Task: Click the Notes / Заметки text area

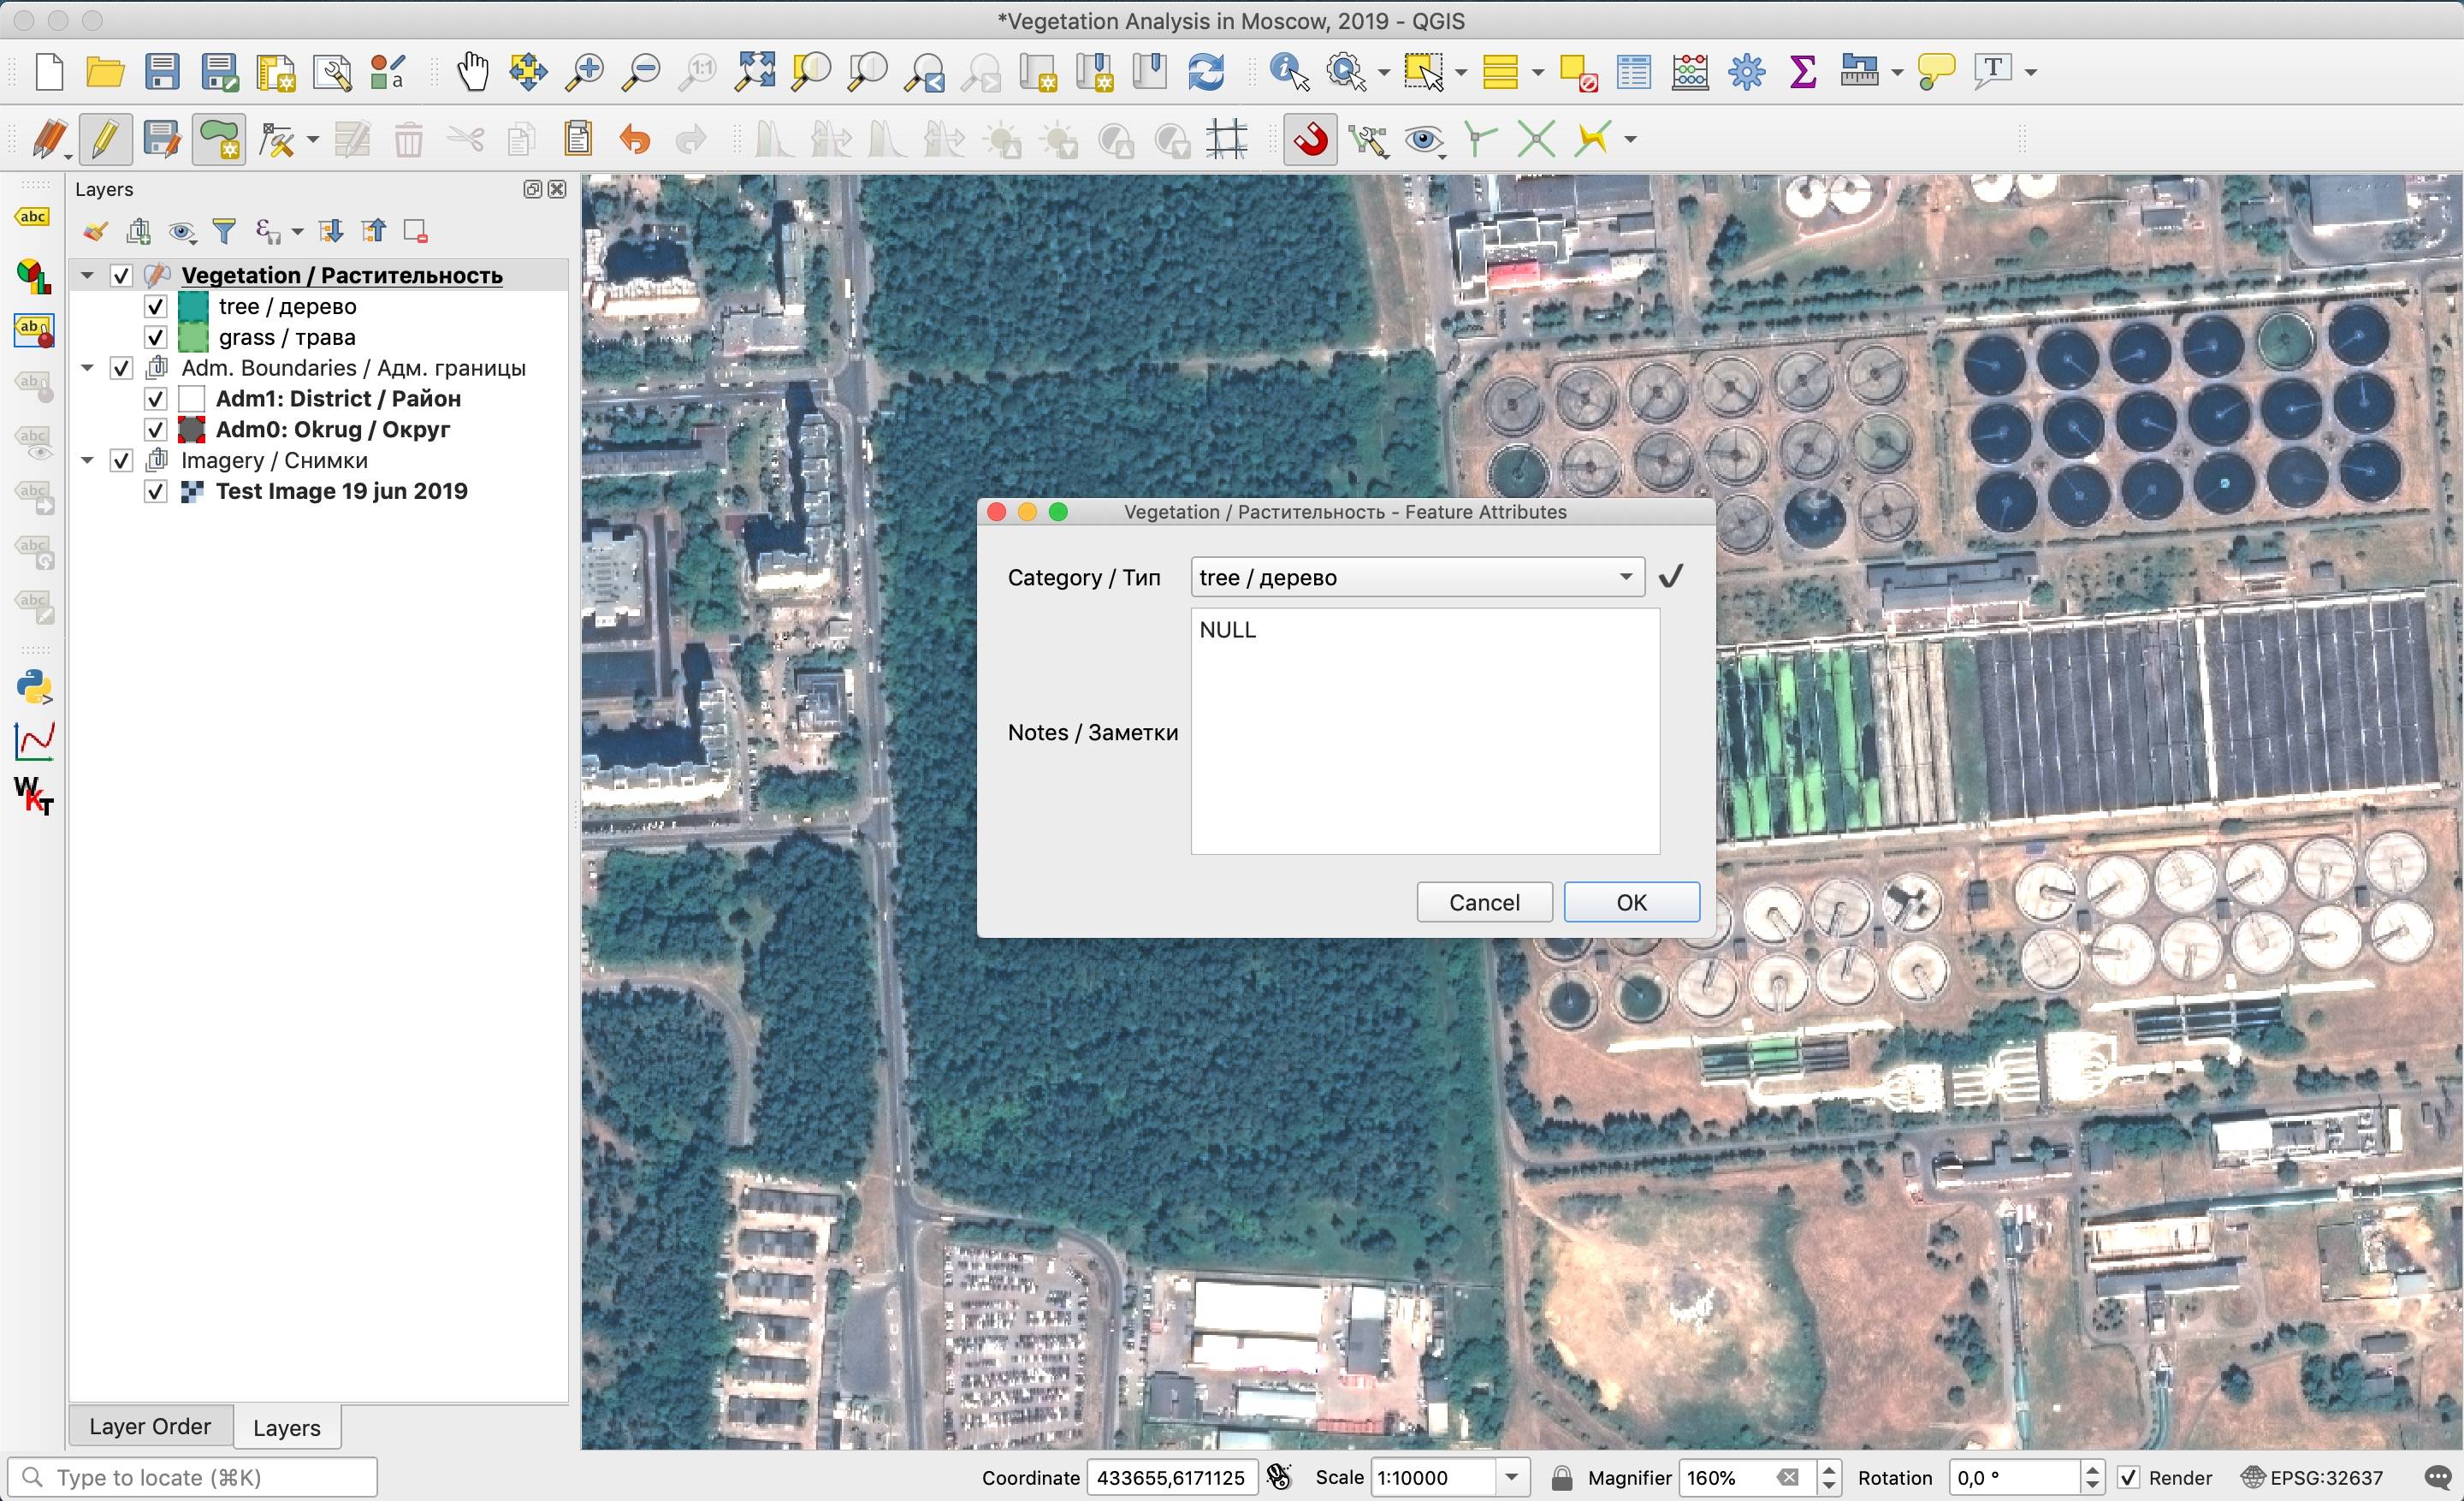Action: pyautogui.click(x=1425, y=732)
